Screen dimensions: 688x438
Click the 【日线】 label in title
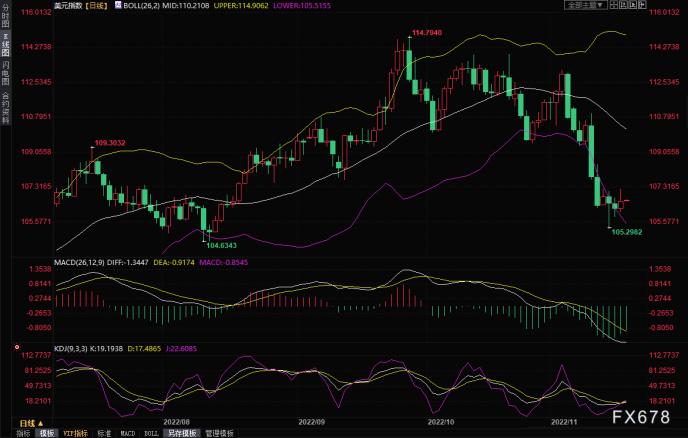tap(97, 6)
